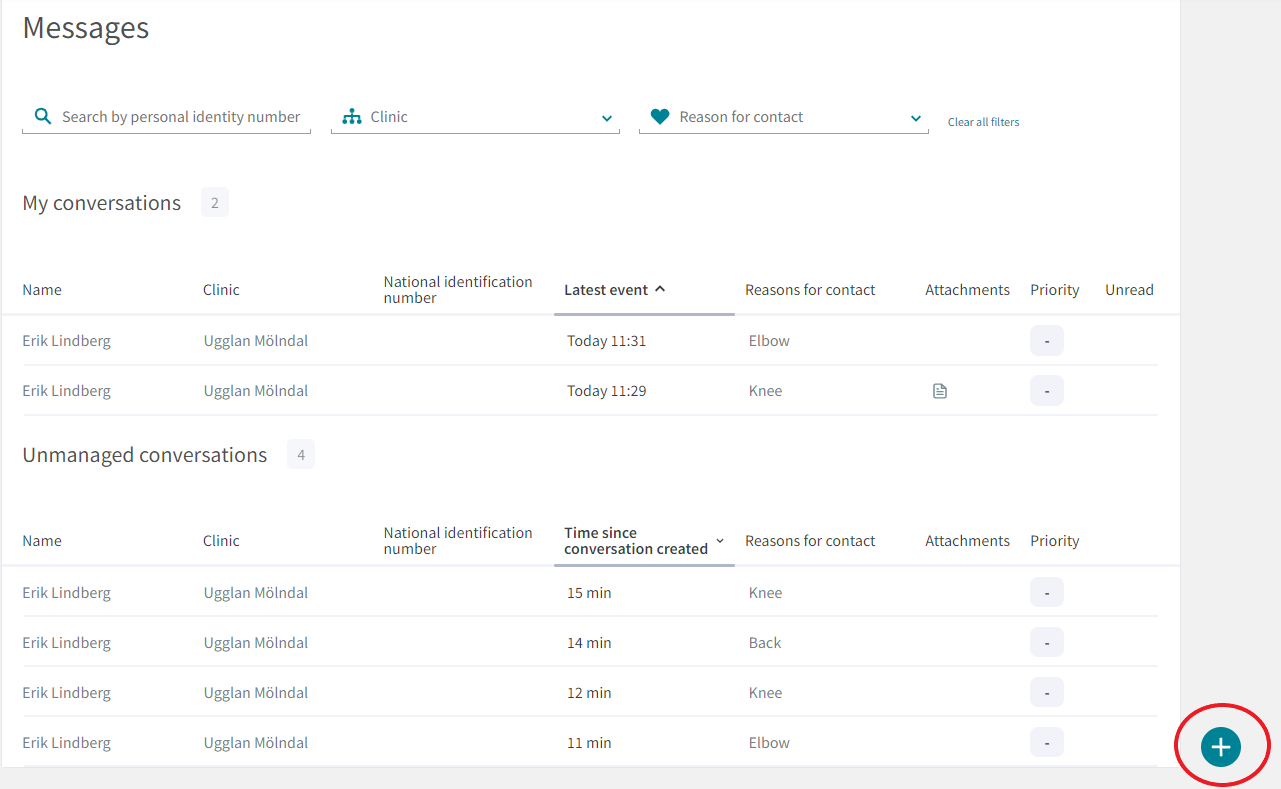Image resolution: width=1281 pixels, height=789 pixels.
Task: Focus the Search by personal identity number field
Action: 166,117
